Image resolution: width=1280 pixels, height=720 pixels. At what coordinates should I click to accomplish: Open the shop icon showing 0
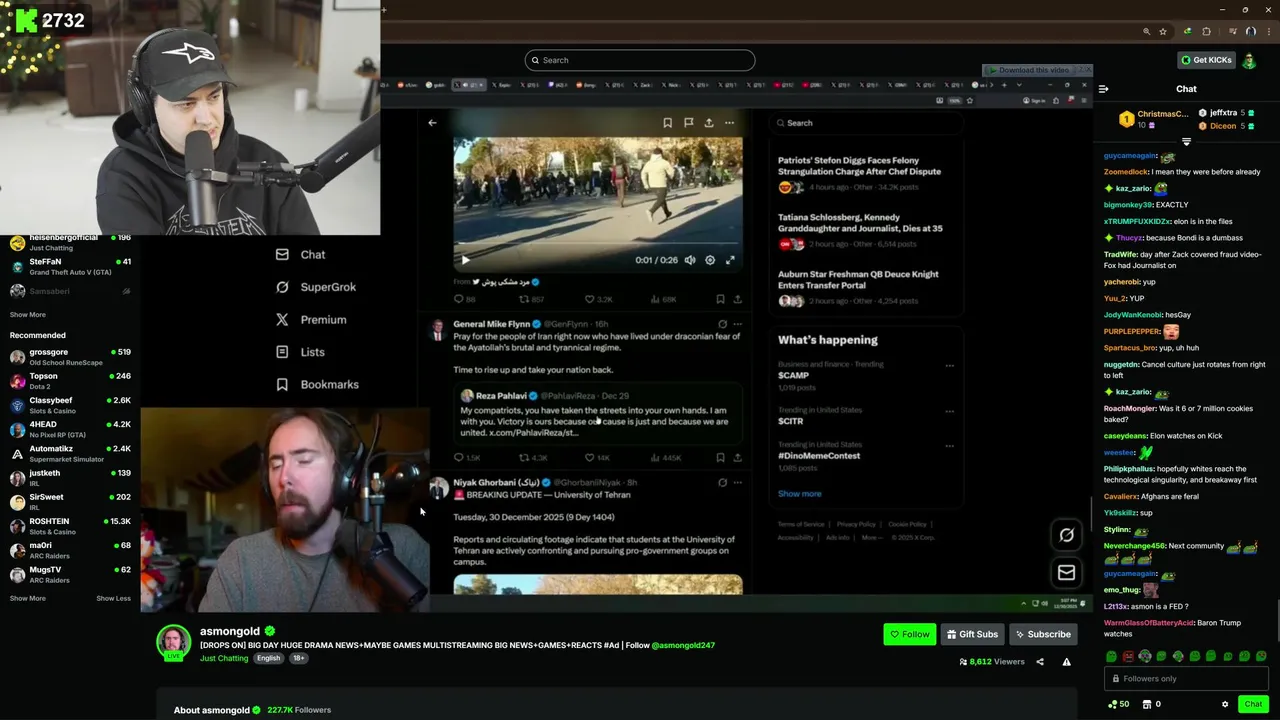coord(1152,704)
